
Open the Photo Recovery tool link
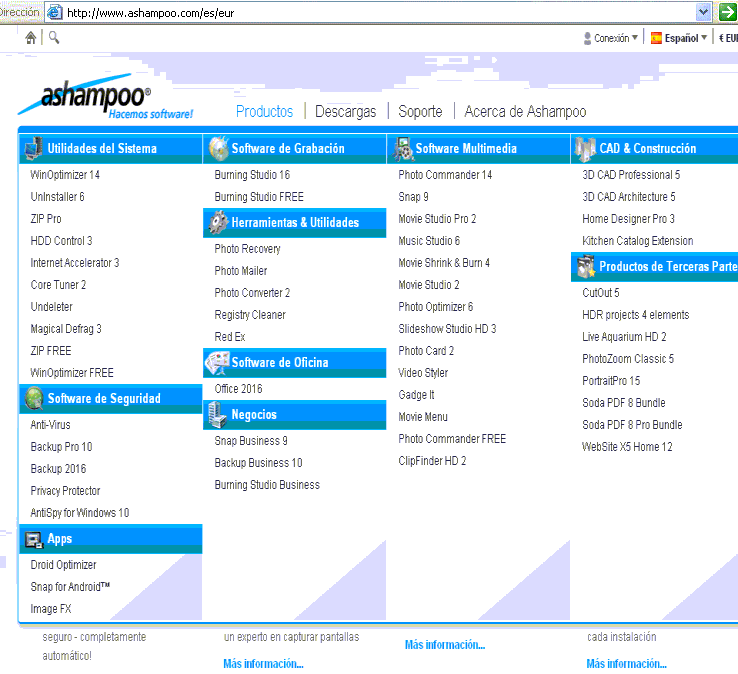tap(247, 249)
